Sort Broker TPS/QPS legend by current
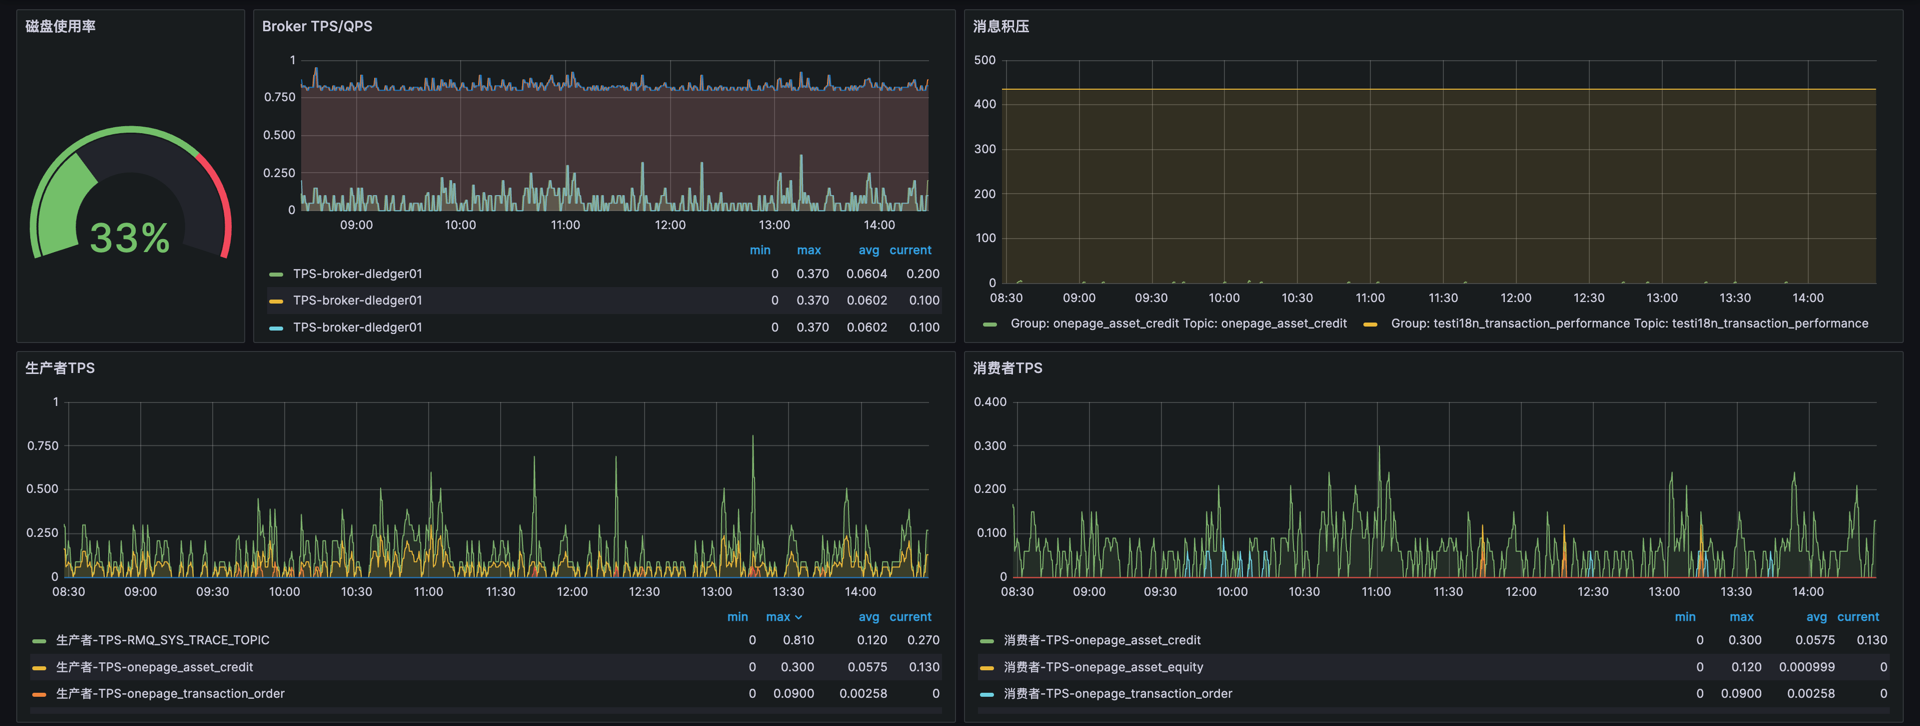This screenshot has width=1920, height=726. (x=910, y=250)
